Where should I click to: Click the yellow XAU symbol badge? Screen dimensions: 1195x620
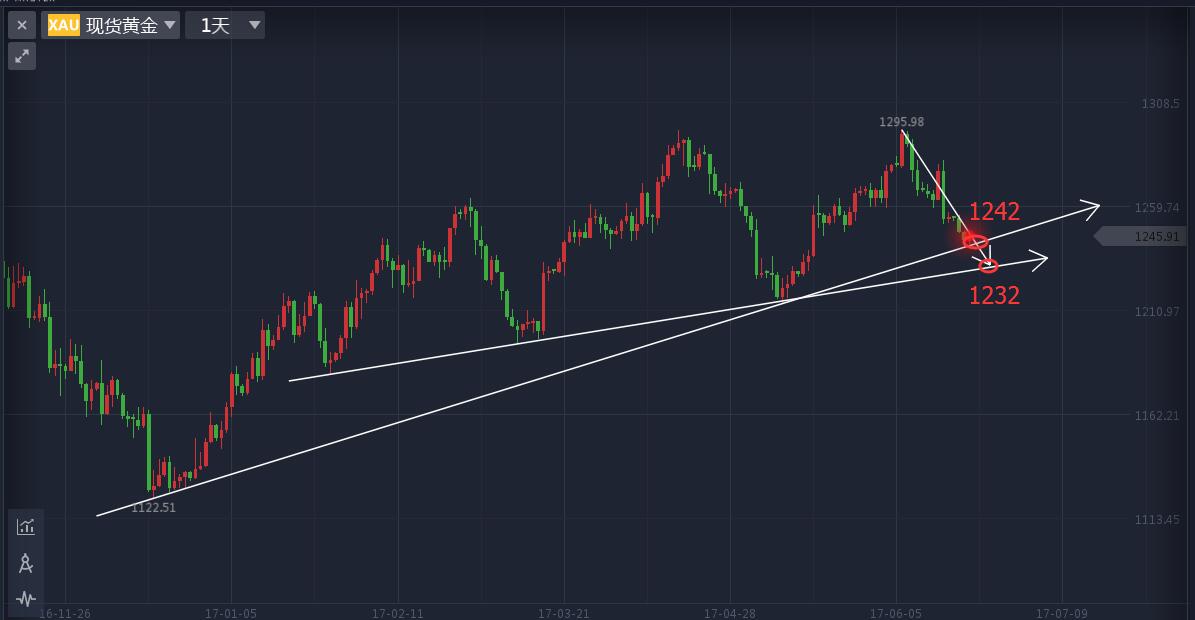click(x=64, y=25)
